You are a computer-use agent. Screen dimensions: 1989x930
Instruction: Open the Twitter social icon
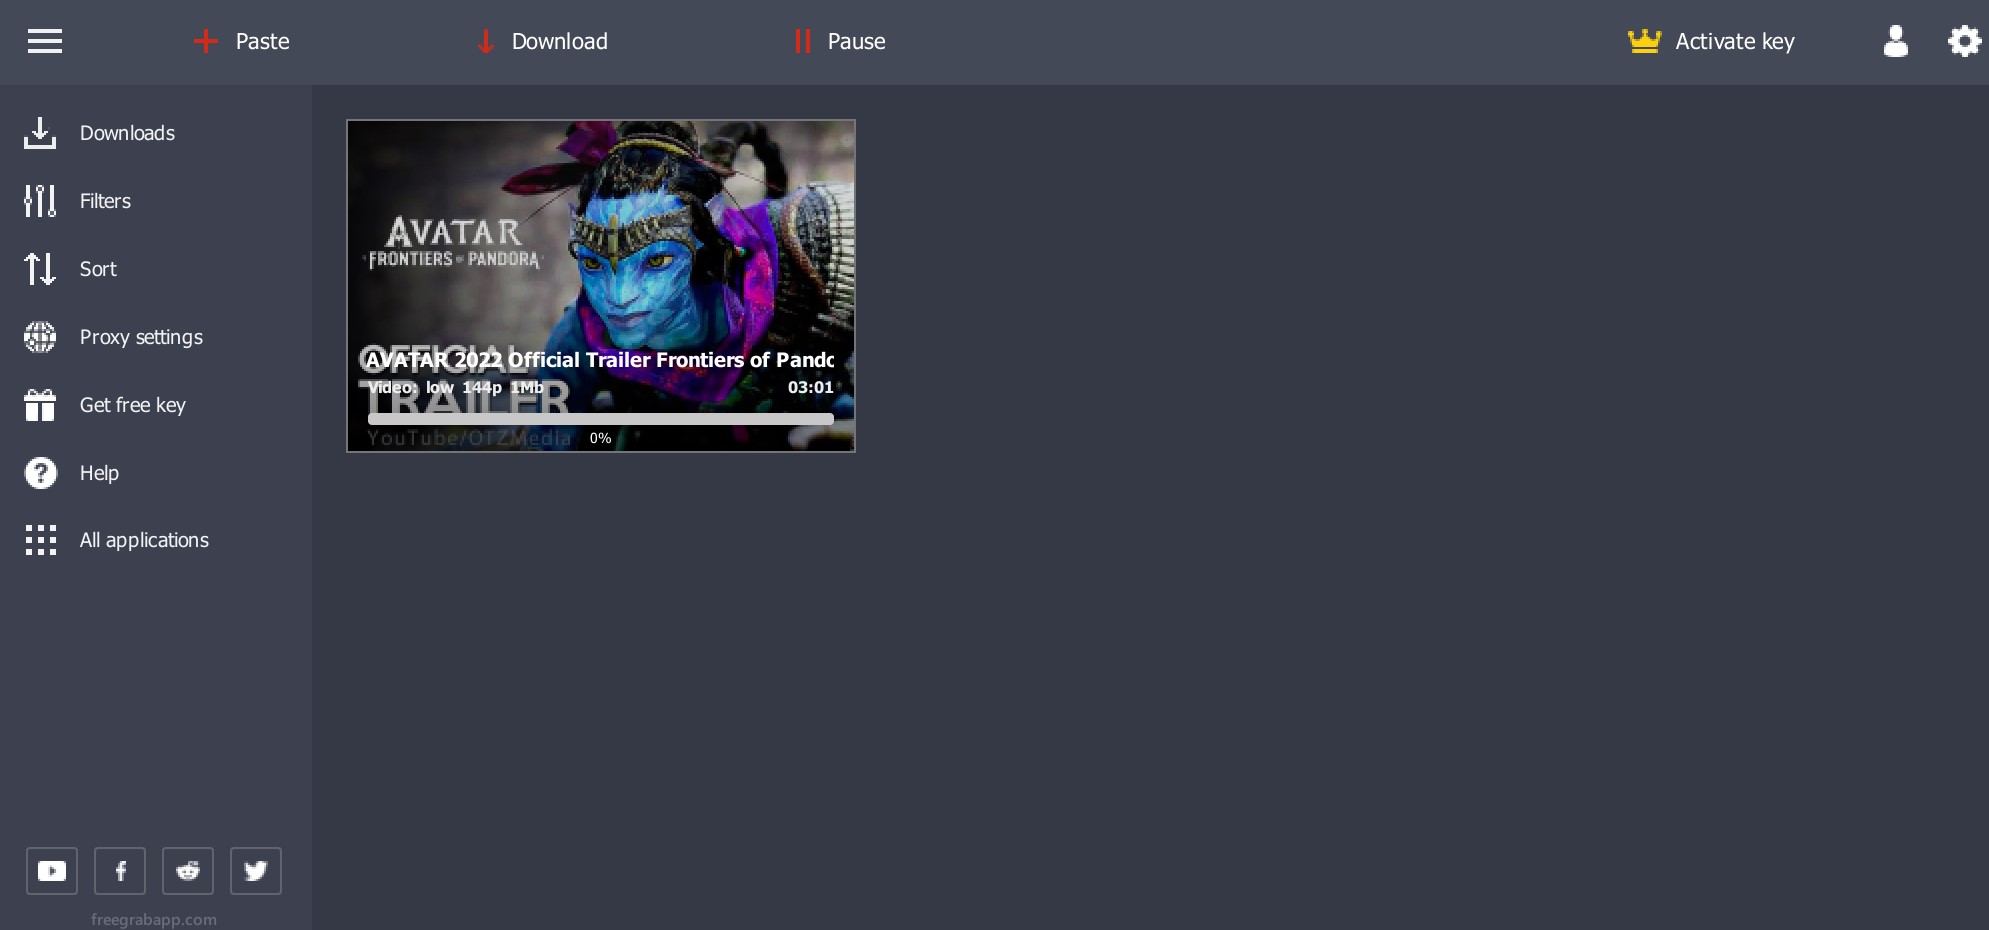tap(256, 871)
